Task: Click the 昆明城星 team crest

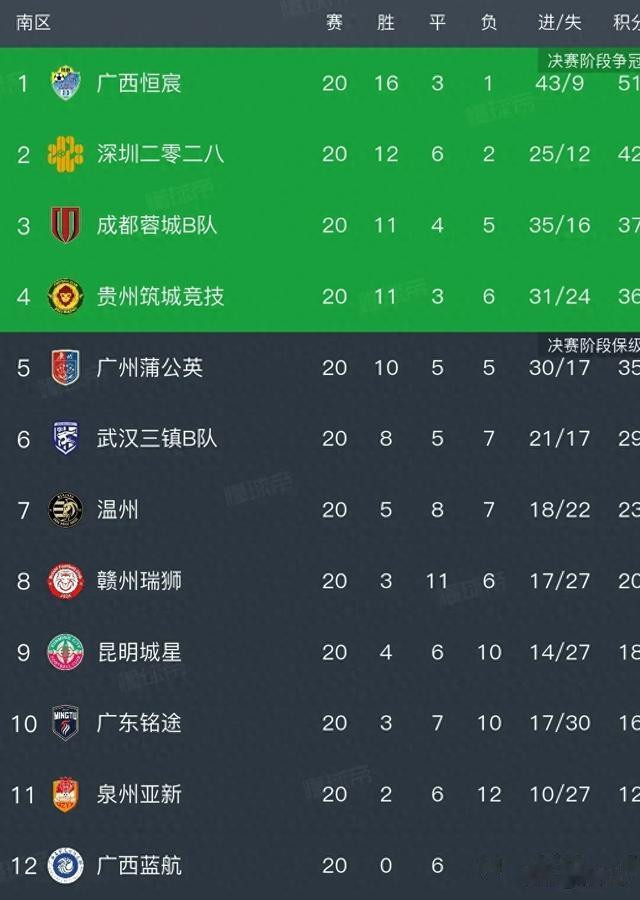Action: tap(65, 652)
